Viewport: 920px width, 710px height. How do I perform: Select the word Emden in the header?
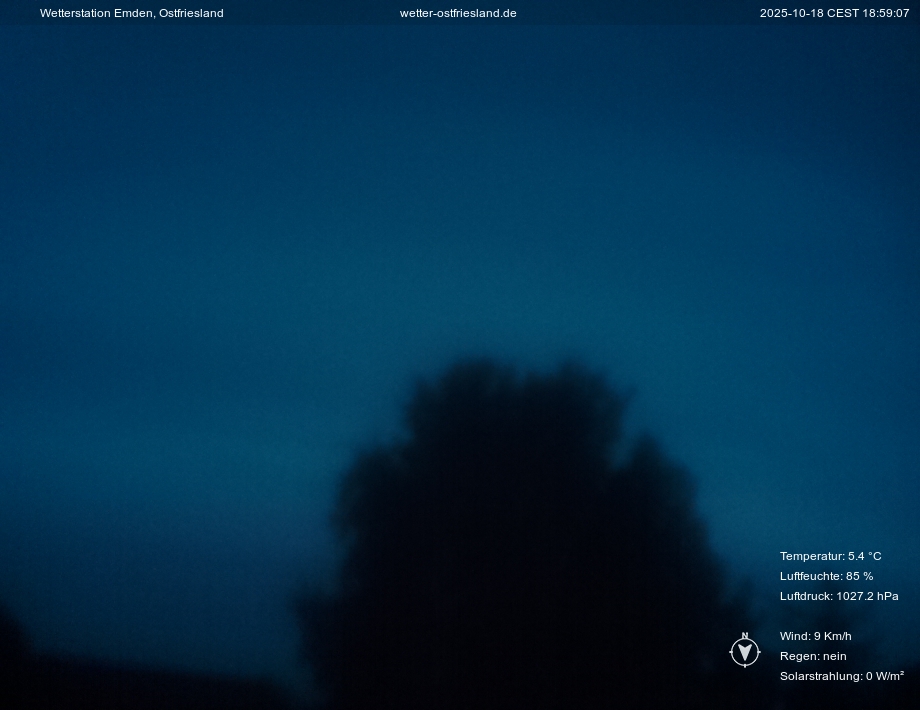(x=134, y=13)
